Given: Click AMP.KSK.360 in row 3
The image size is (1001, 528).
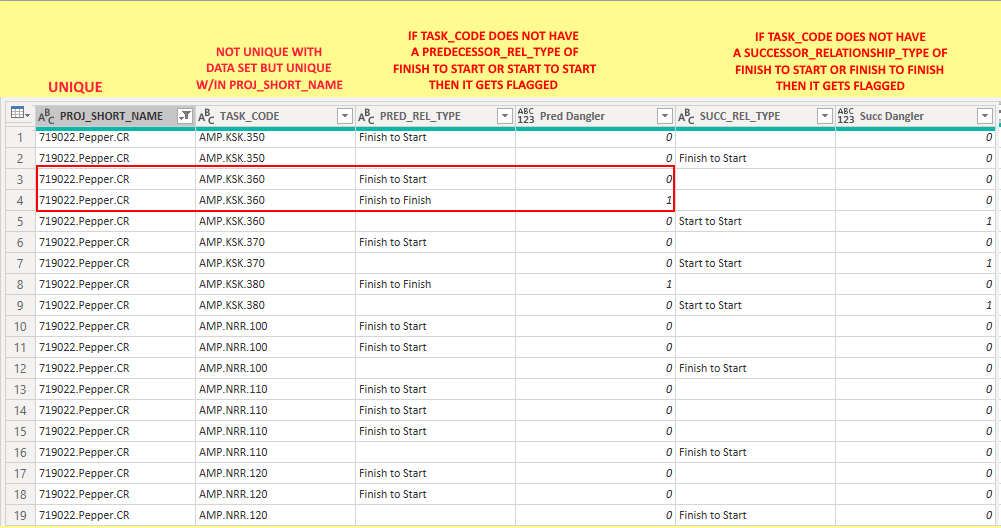Looking at the screenshot, I should click(232, 179).
